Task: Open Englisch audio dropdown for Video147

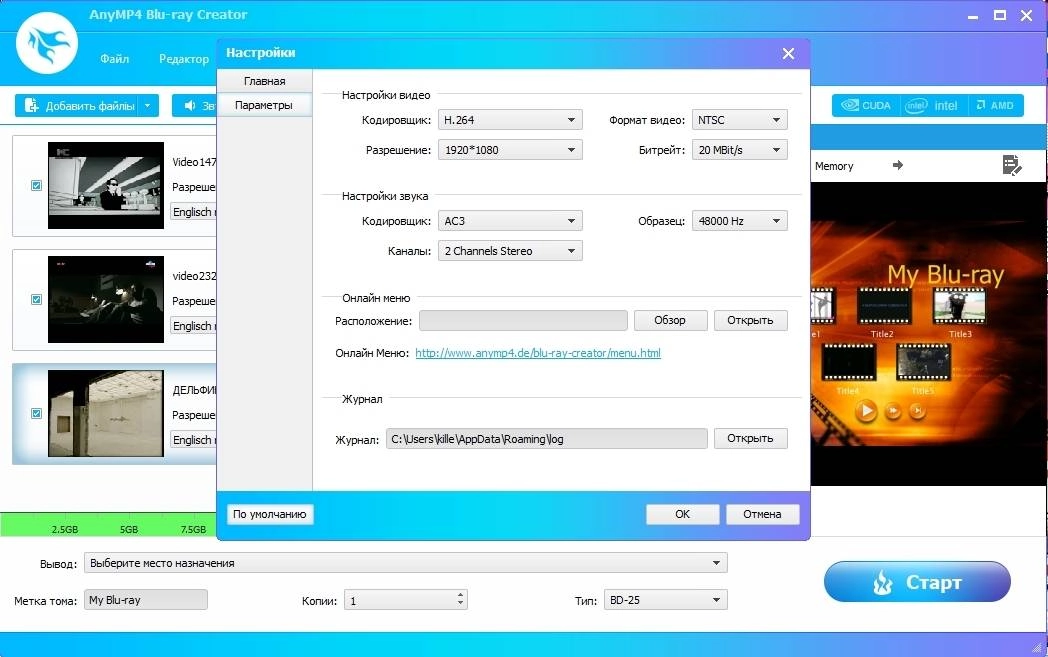Action: (194, 212)
